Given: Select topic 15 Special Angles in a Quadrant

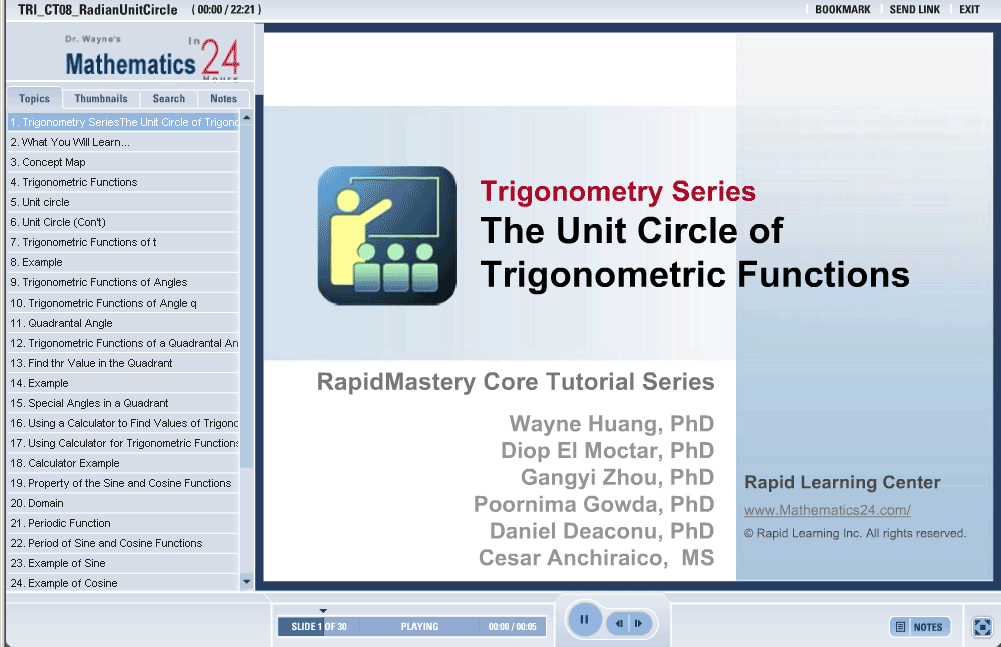Looking at the screenshot, I should coord(123,403).
